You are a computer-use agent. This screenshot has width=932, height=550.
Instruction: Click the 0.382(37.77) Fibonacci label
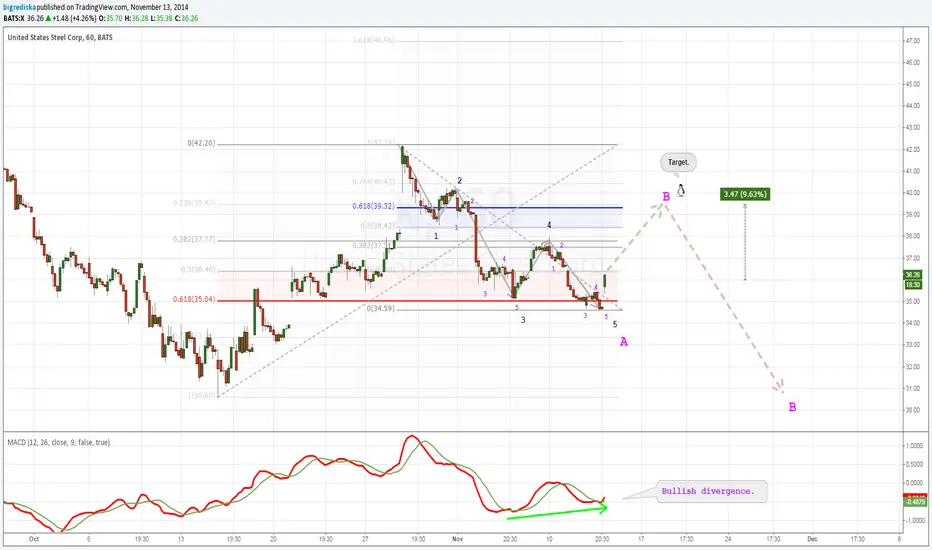click(194, 240)
